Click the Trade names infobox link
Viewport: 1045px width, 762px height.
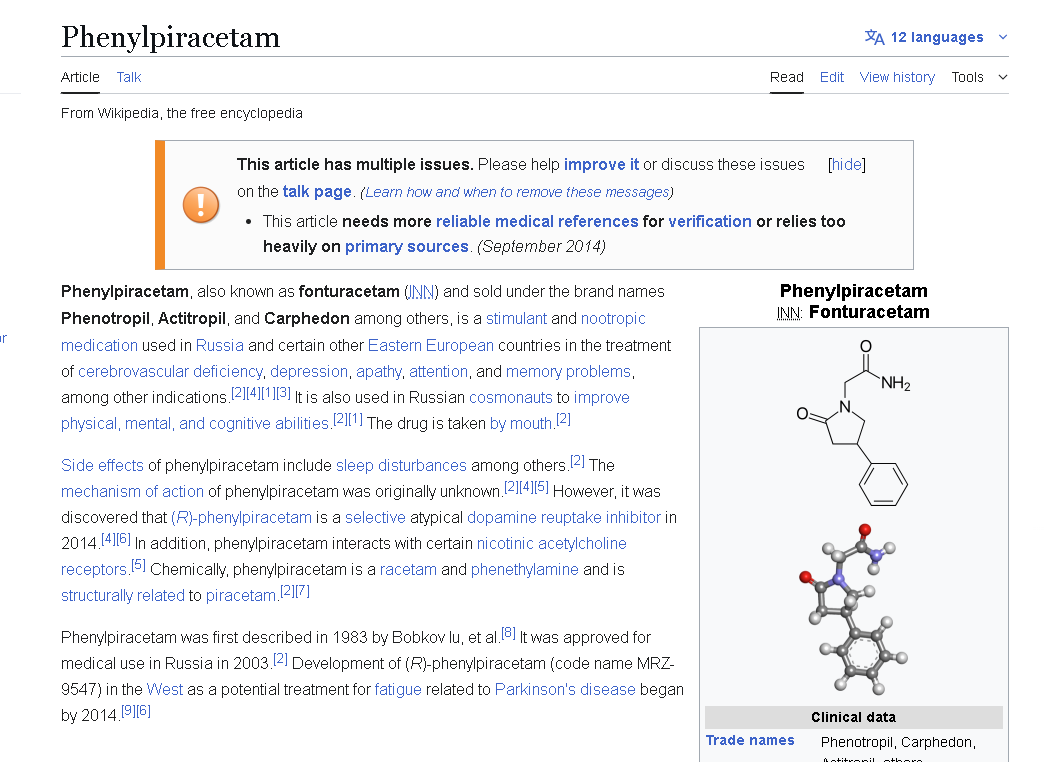click(x=750, y=740)
